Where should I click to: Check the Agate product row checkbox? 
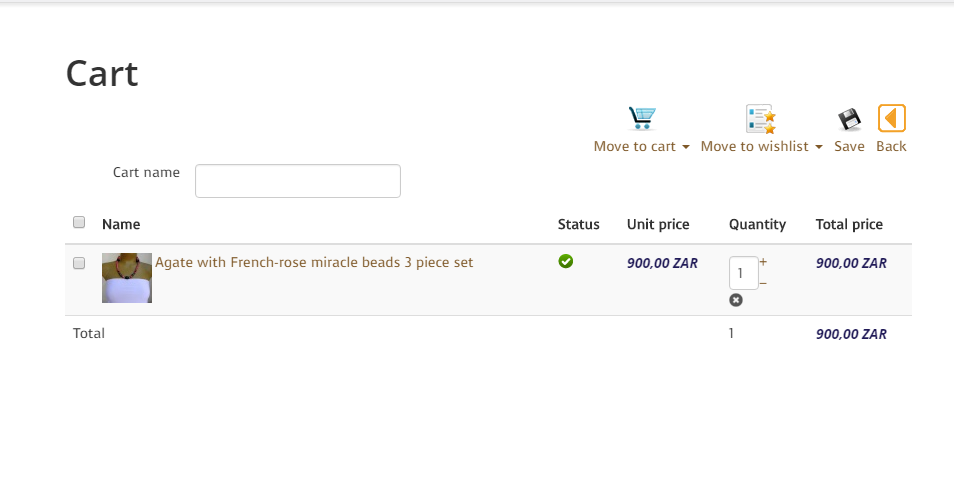(x=79, y=263)
